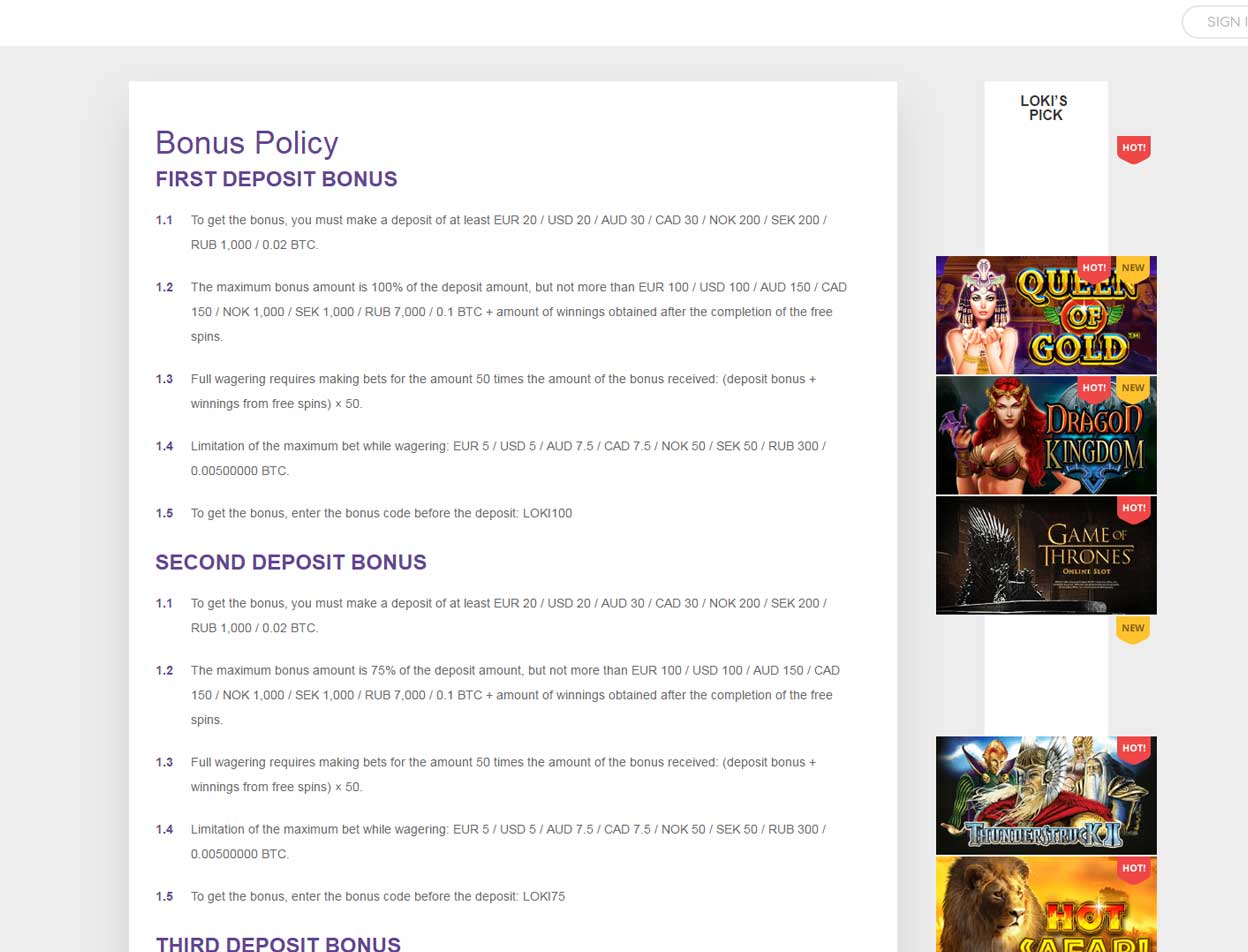Screen dimensions: 1248x952
Task: Click the standalone NEW badge below Game of Thrones
Action: point(1134,630)
